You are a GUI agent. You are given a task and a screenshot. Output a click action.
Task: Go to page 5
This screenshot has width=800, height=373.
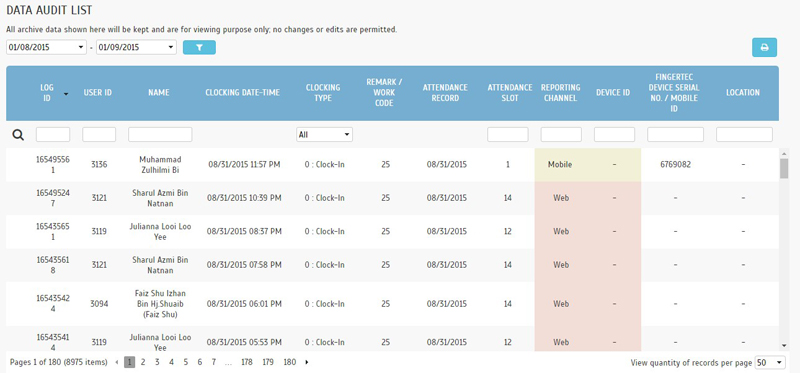186,362
